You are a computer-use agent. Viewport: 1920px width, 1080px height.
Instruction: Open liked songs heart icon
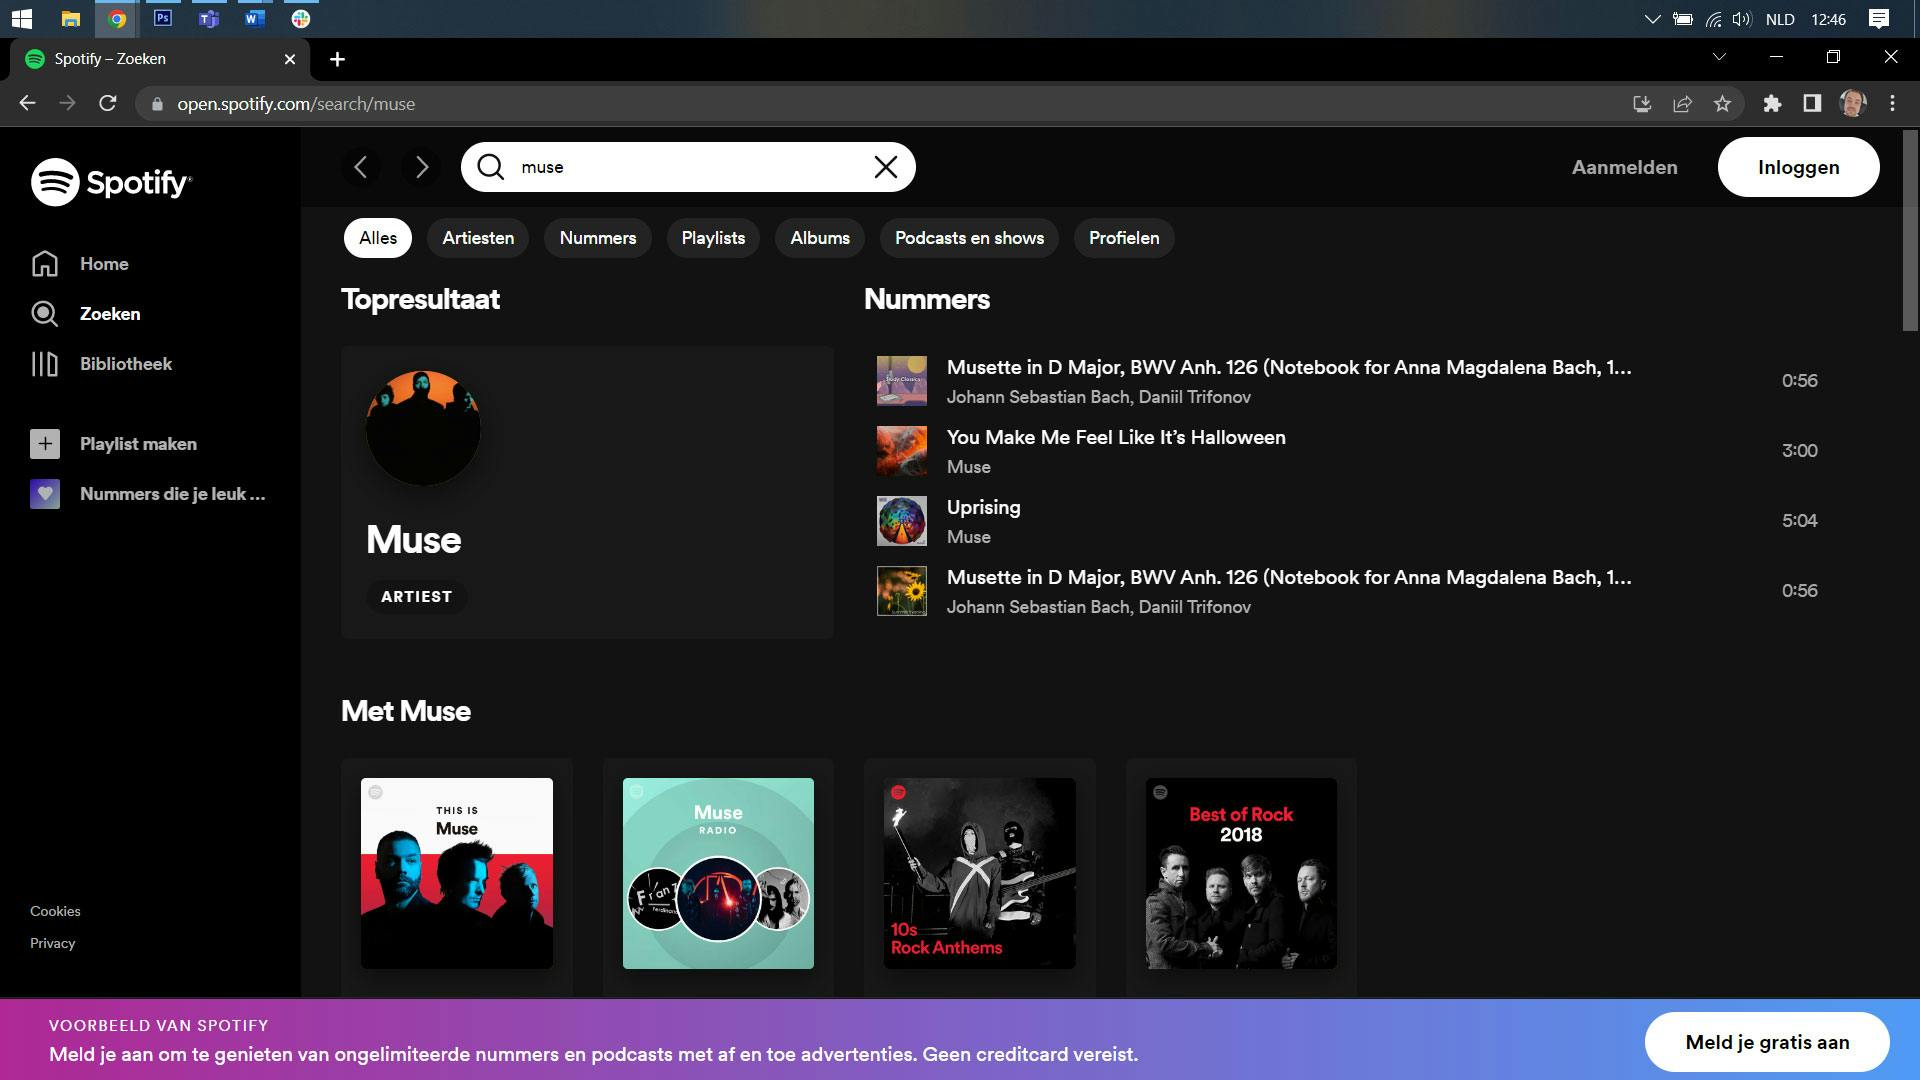(45, 494)
